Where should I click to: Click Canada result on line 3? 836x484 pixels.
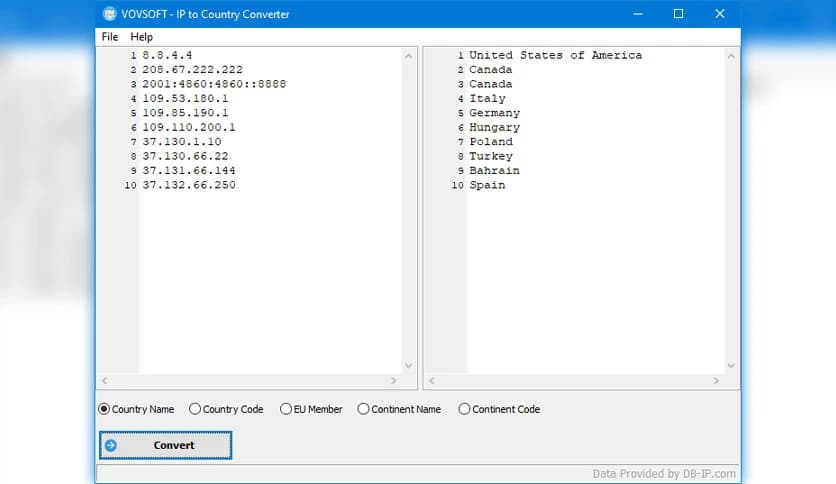491,84
